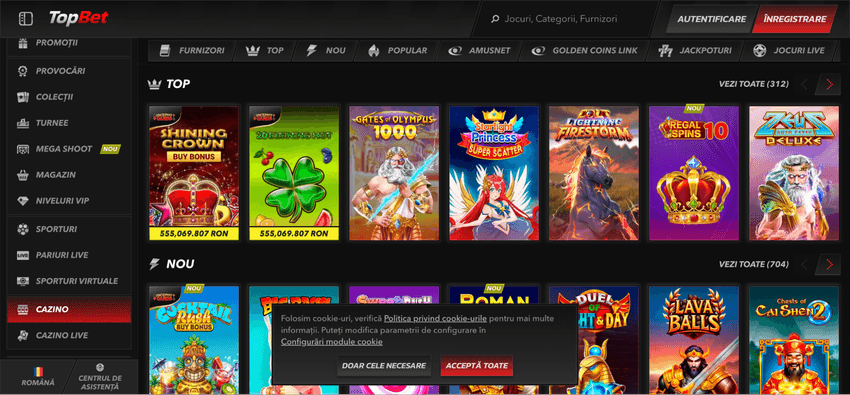Click the lightning icon in Nou tab
This screenshot has height=395, width=850.
coord(312,50)
